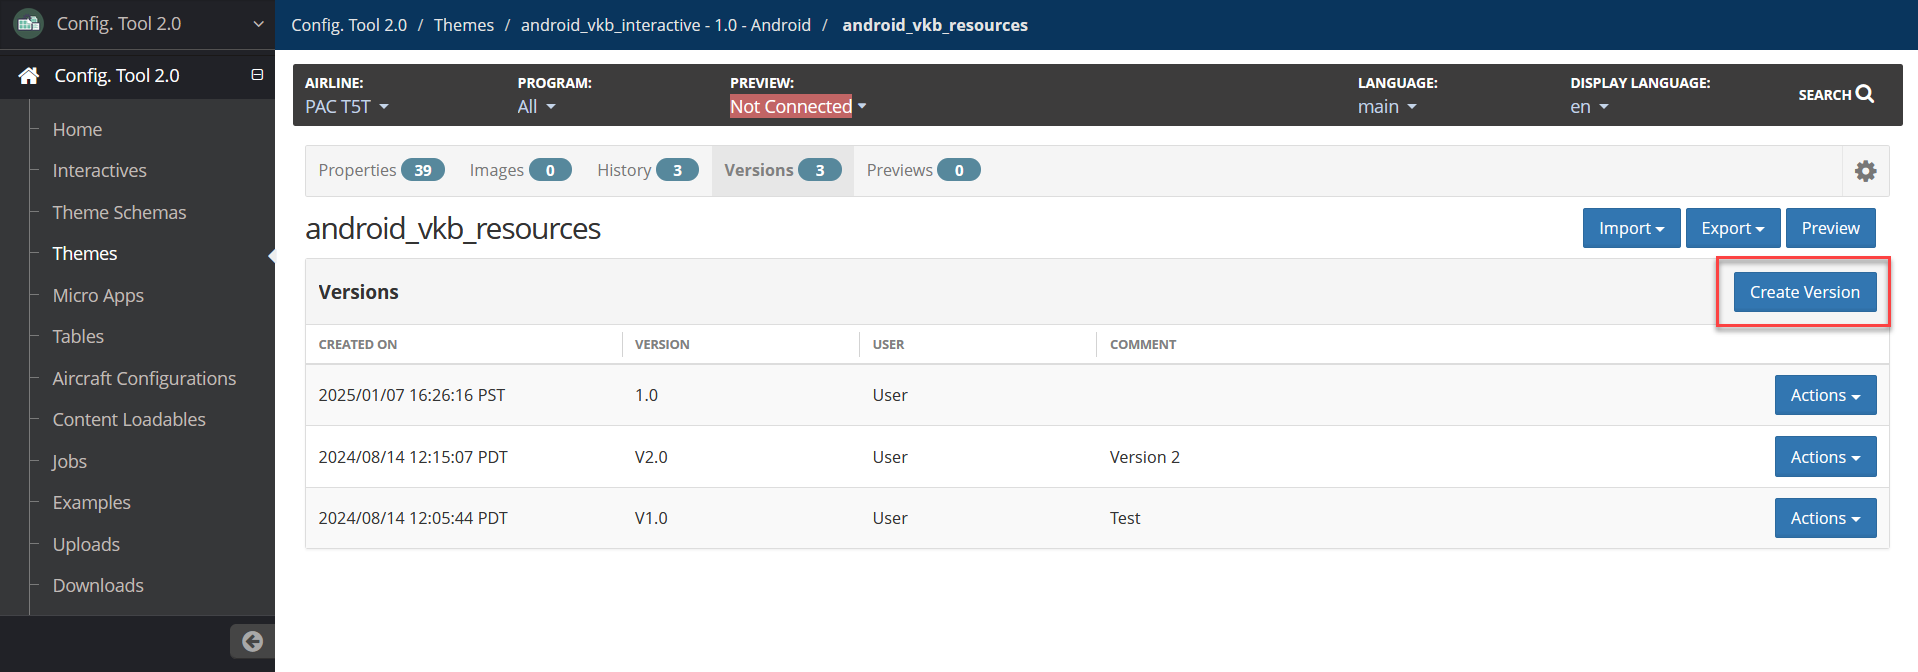
Task: Open Actions for version 1.0
Action: click(x=1825, y=395)
